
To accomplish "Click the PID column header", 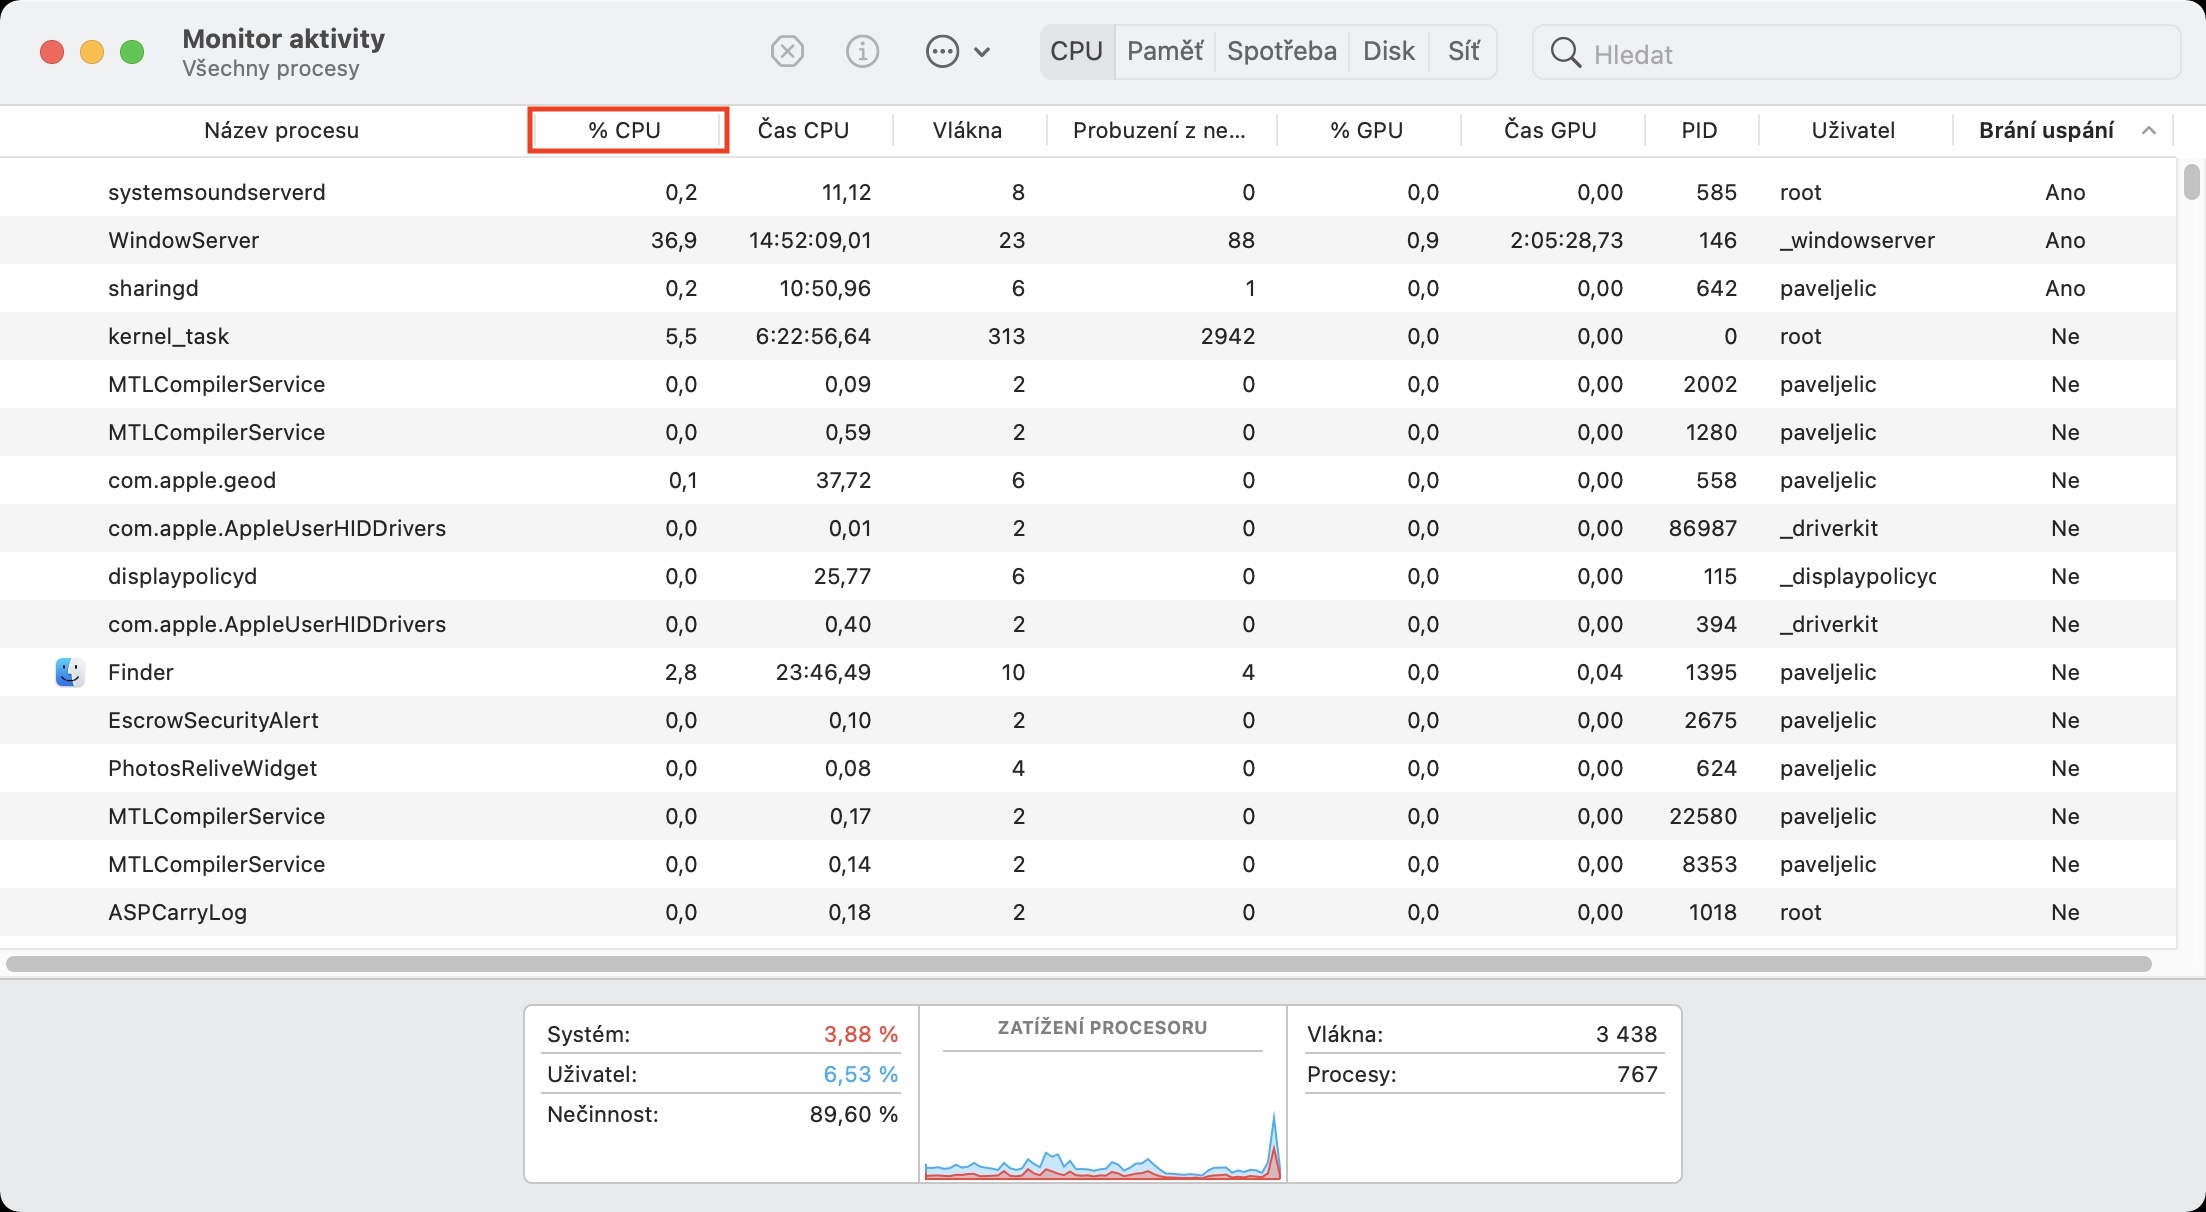I will 1699,130.
